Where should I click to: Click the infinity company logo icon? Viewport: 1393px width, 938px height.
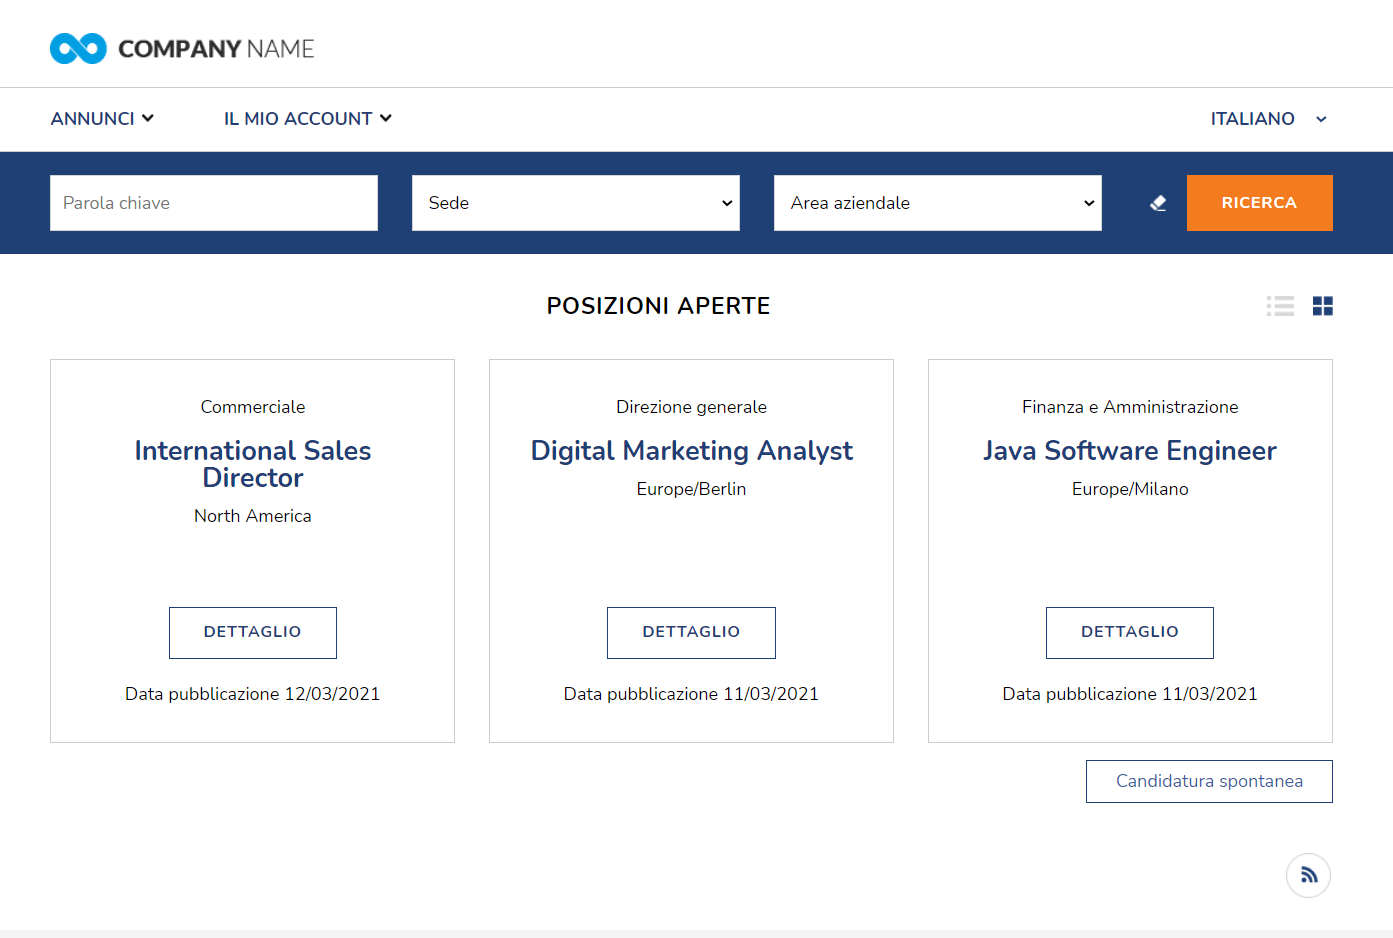pos(78,48)
